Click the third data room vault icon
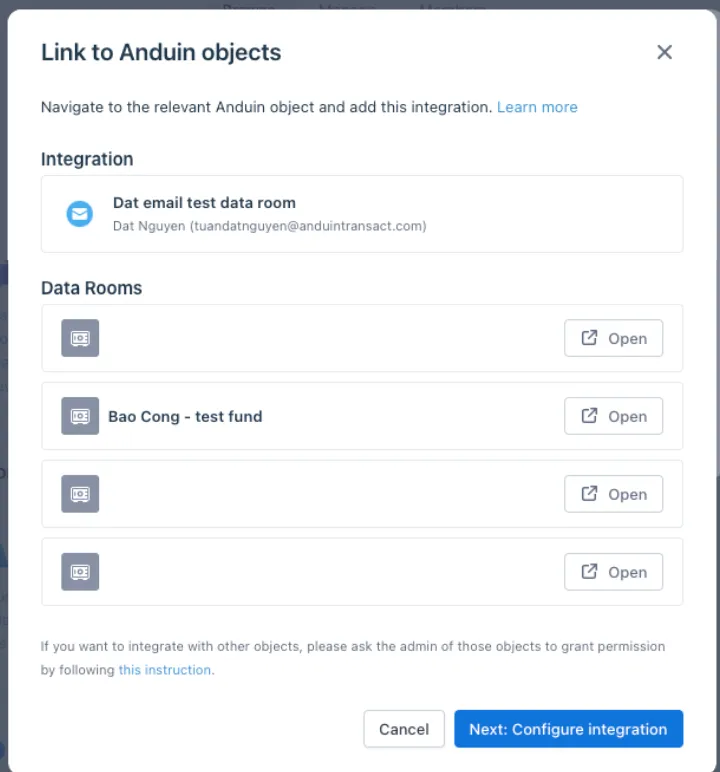720x772 pixels. 80,494
